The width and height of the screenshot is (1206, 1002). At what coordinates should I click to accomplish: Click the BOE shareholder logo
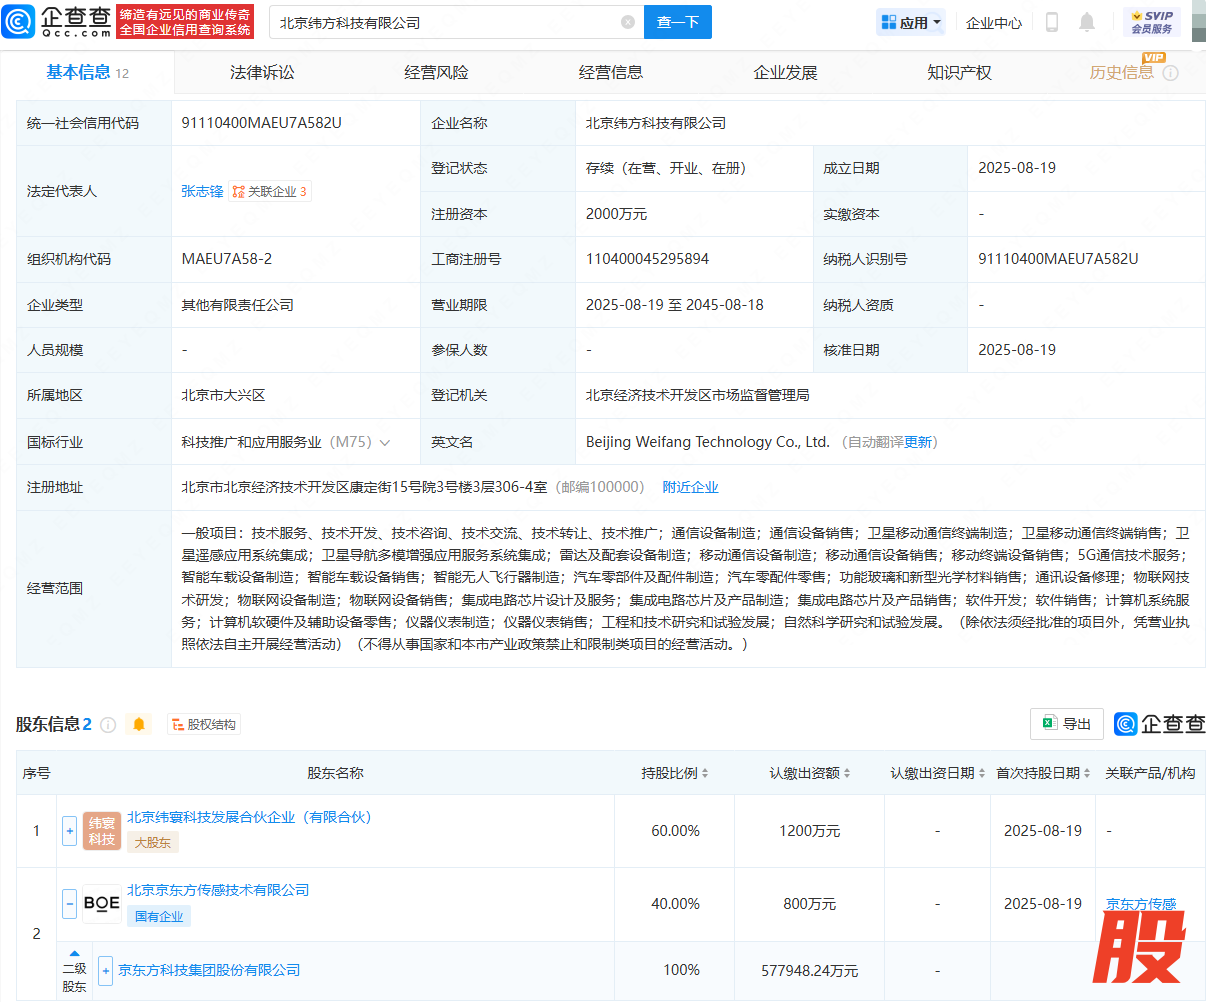(102, 903)
